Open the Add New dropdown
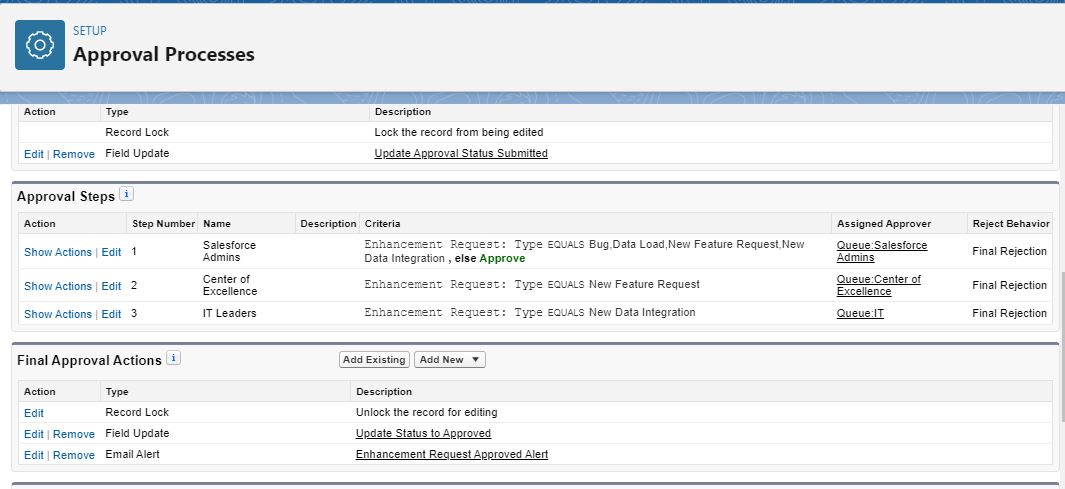This screenshot has height=489, width=1065. click(x=450, y=360)
